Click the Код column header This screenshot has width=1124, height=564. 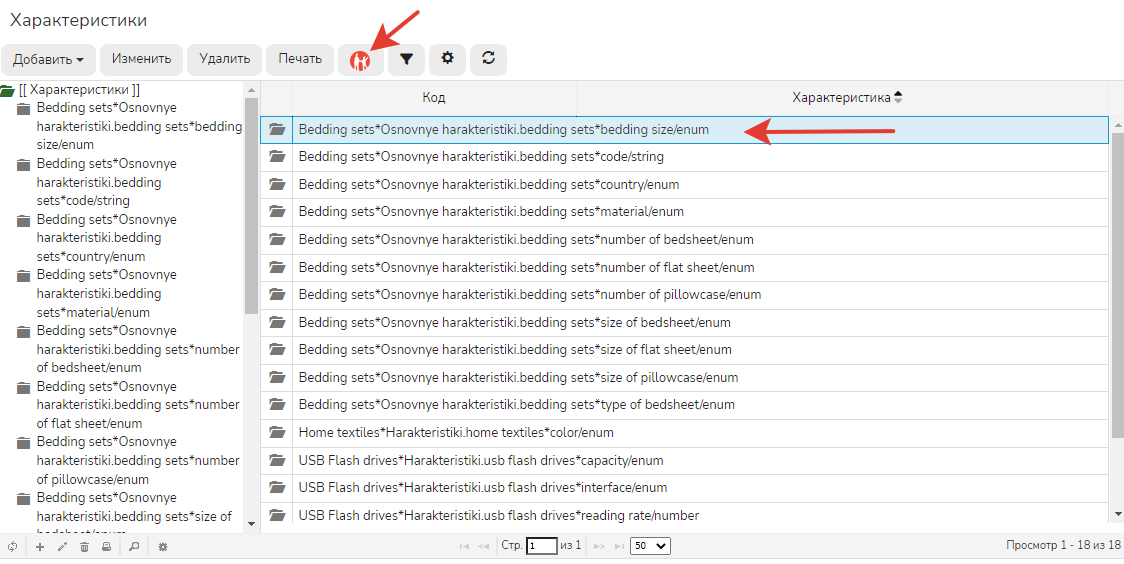coord(433,97)
